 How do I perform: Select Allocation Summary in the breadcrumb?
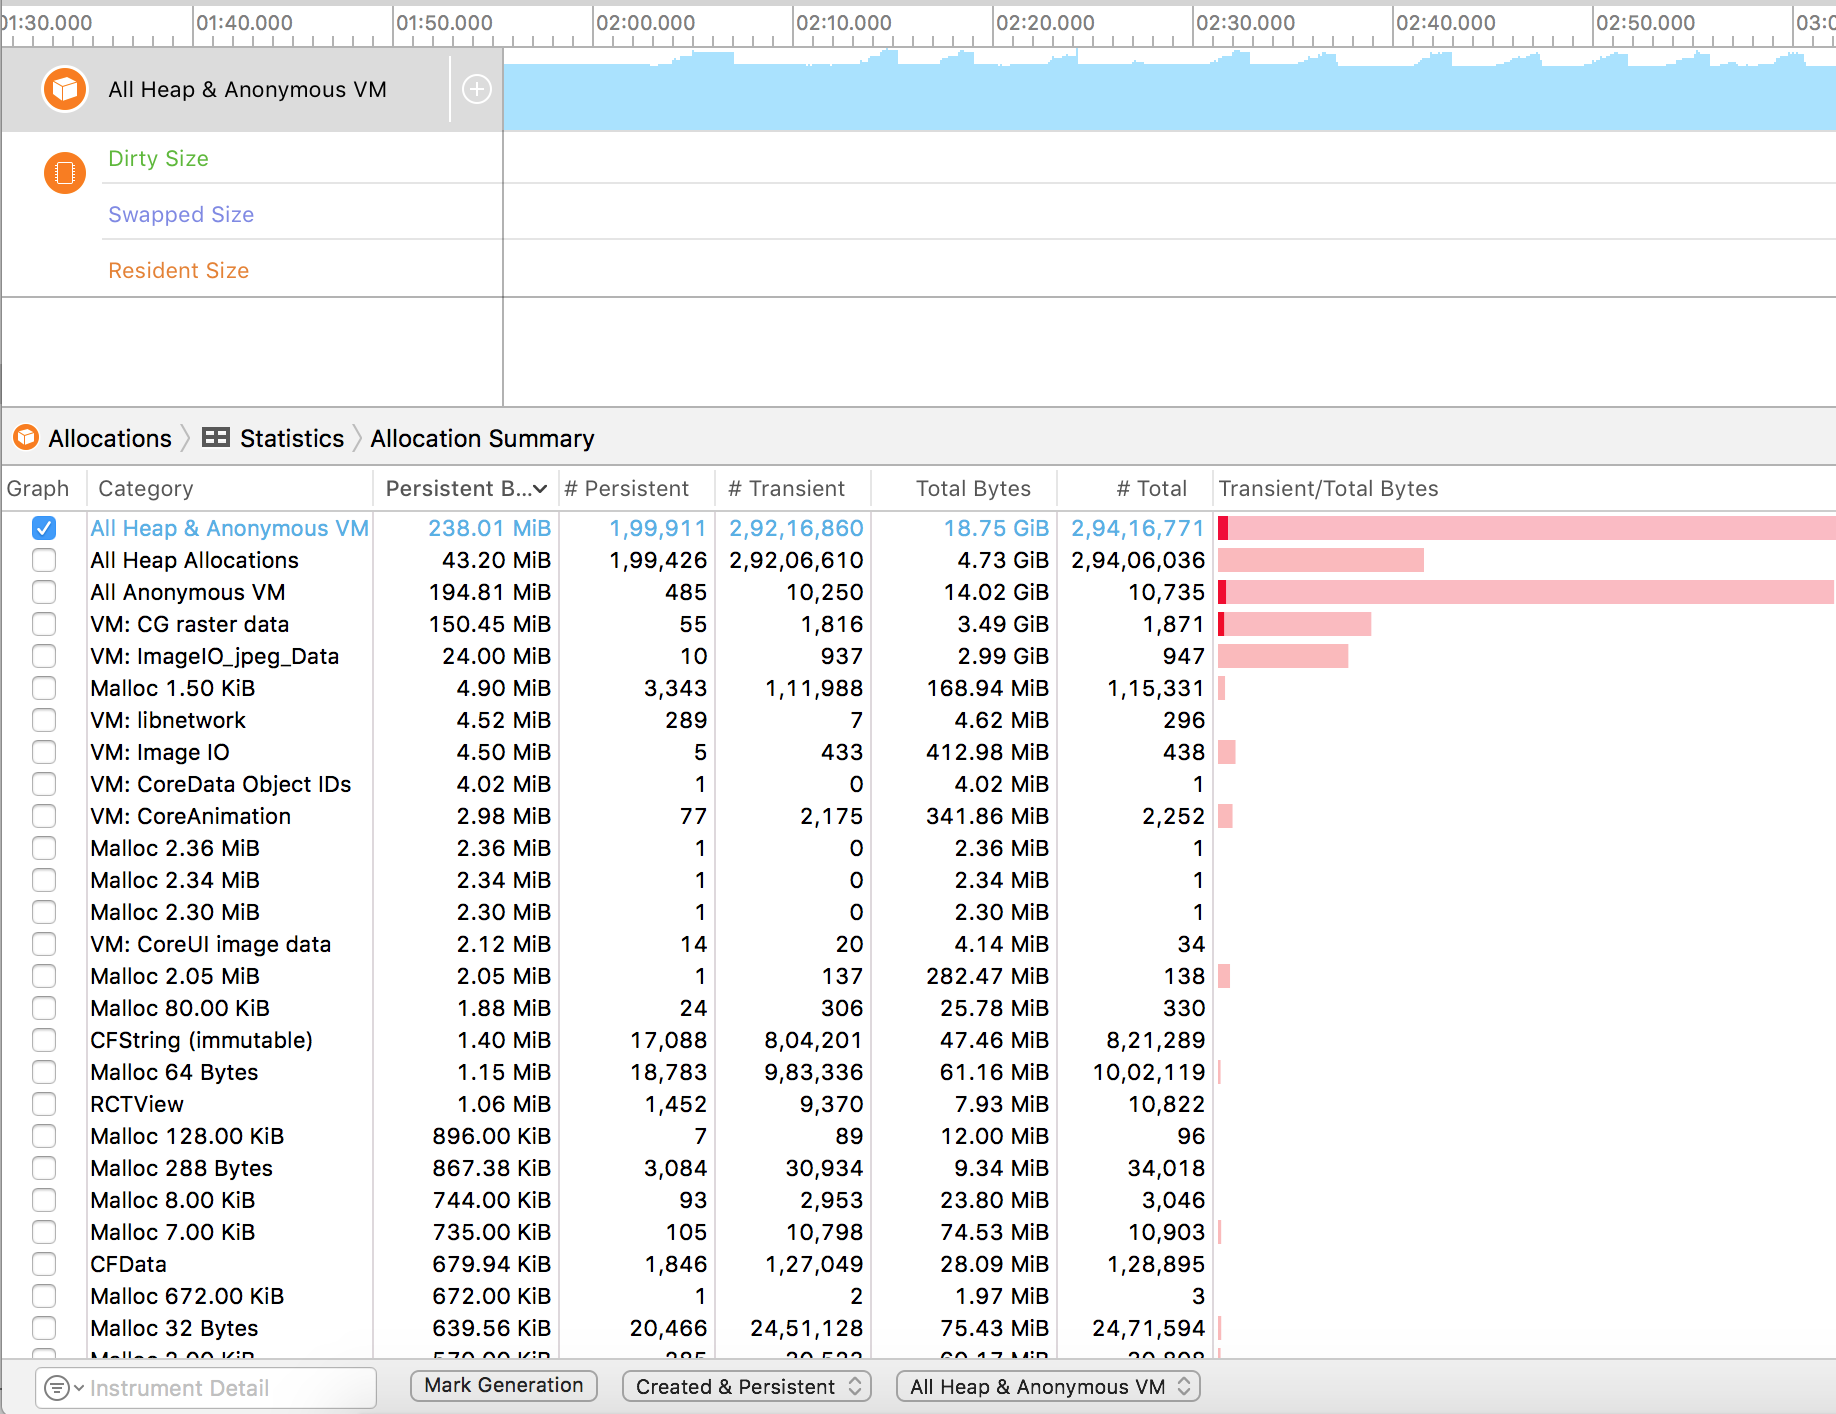[x=482, y=438]
